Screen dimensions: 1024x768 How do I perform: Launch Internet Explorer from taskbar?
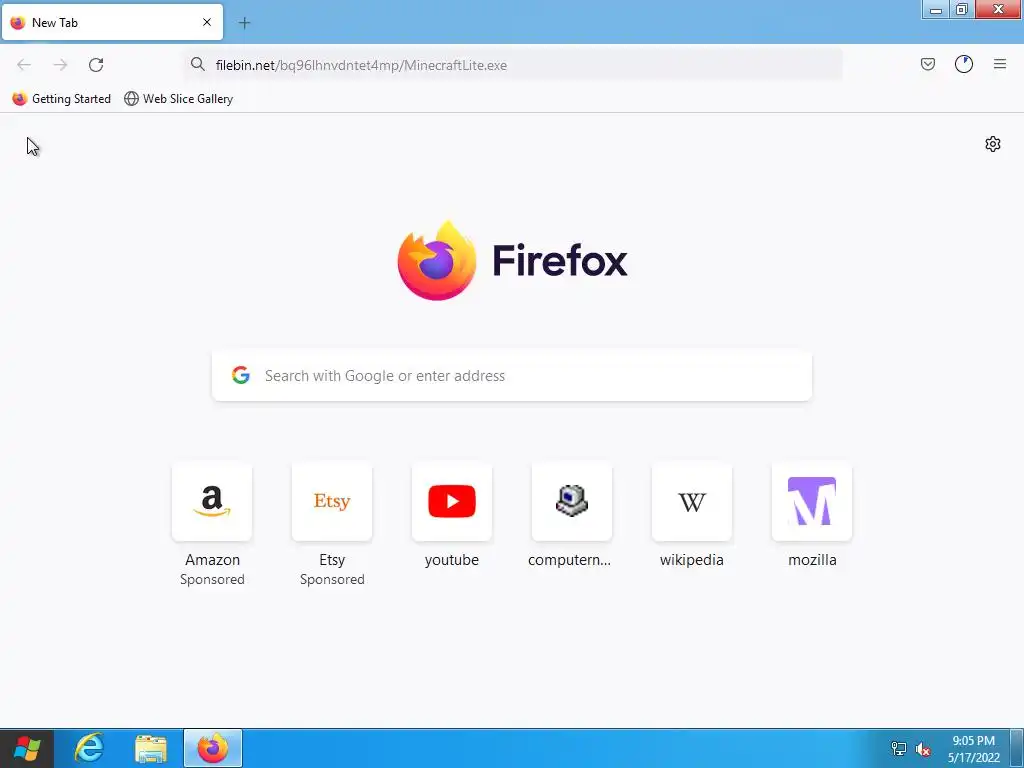point(89,748)
